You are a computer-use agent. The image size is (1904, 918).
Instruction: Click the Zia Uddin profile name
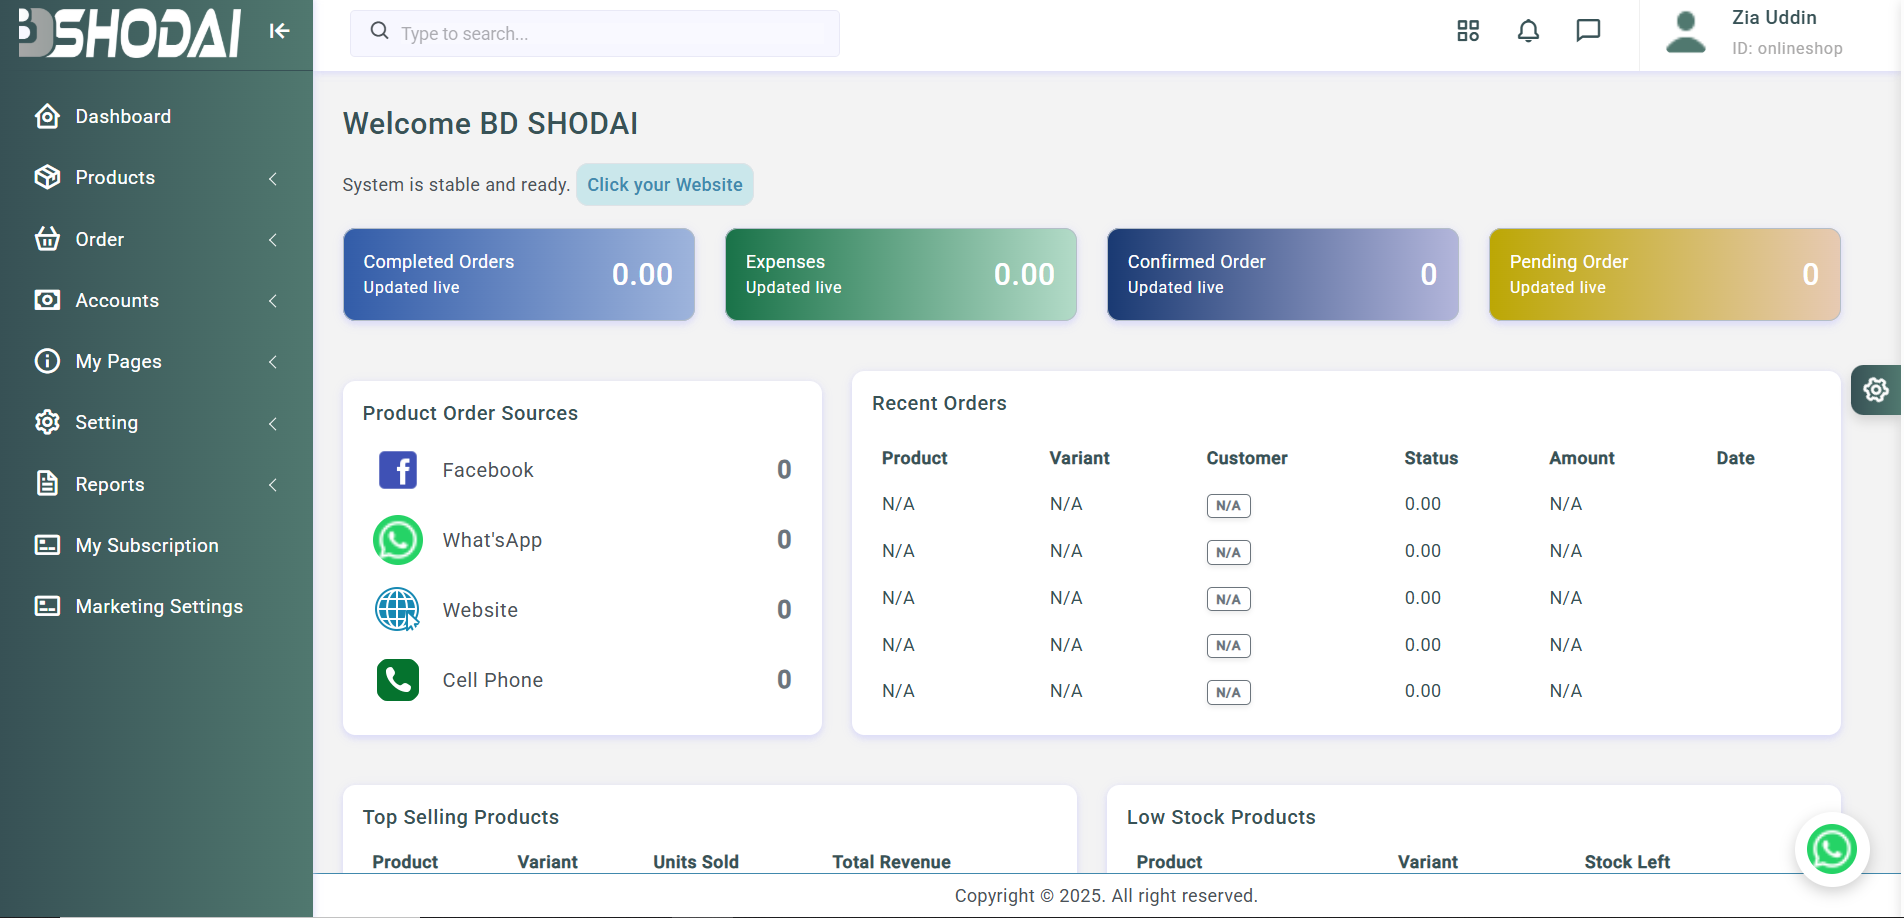(1774, 18)
